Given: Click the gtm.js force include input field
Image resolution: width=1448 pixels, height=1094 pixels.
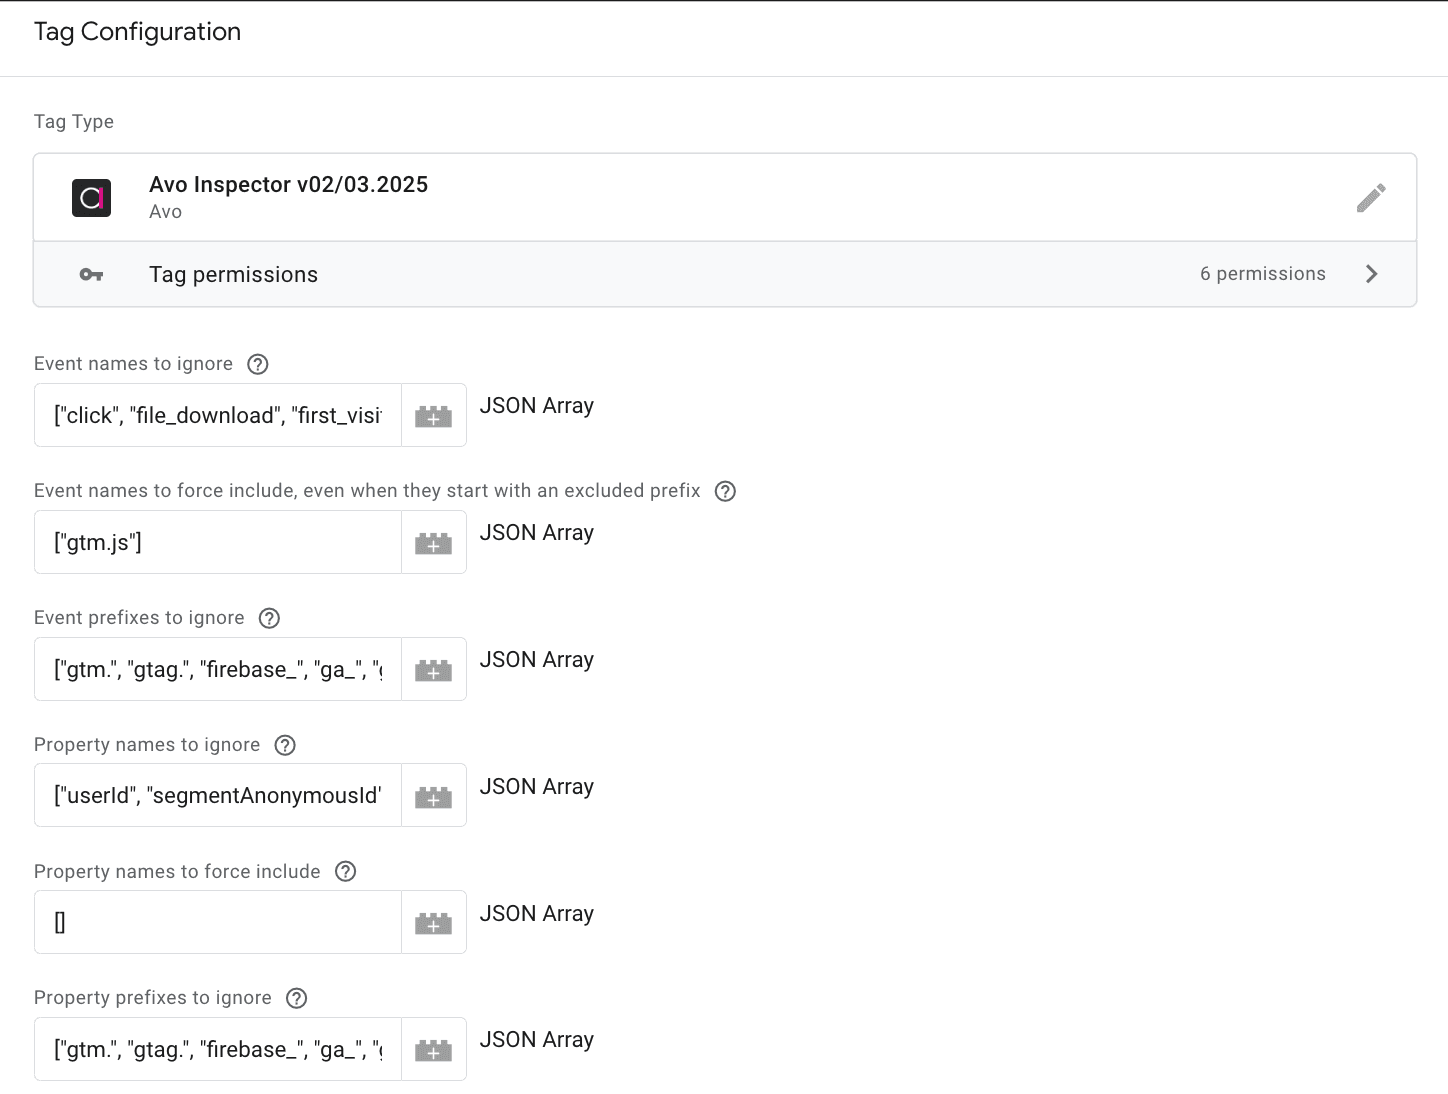Looking at the screenshot, I should [x=217, y=542].
